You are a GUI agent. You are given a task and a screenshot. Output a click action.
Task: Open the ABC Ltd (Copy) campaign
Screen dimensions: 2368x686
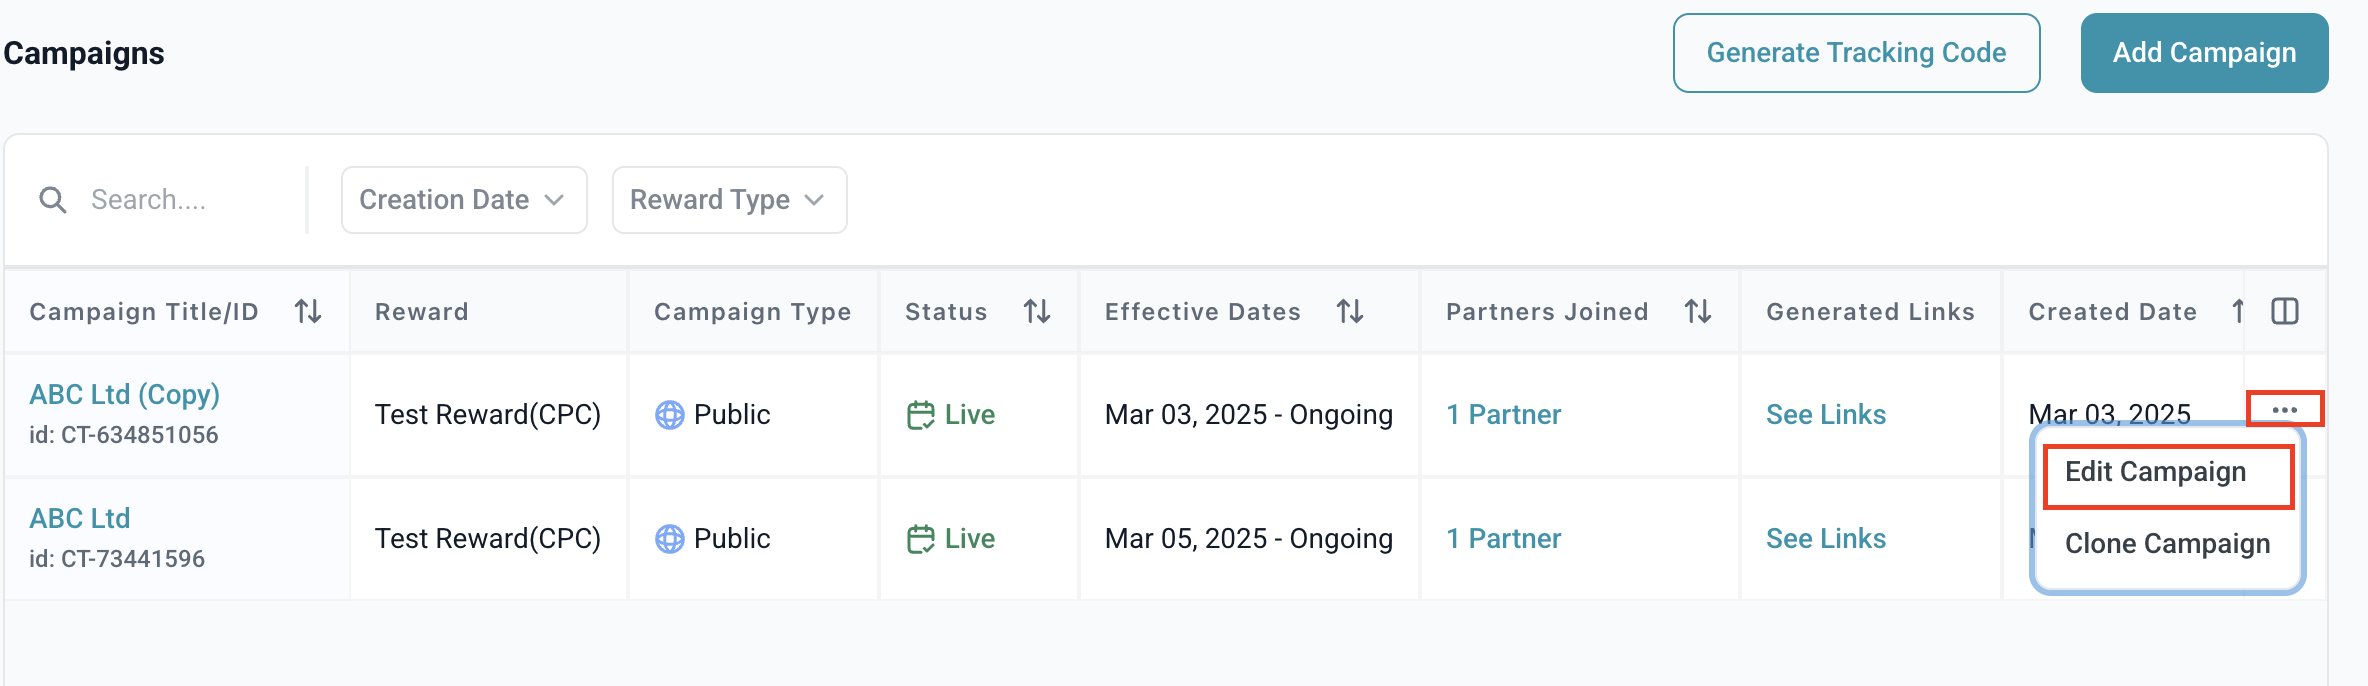[x=125, y=395]
